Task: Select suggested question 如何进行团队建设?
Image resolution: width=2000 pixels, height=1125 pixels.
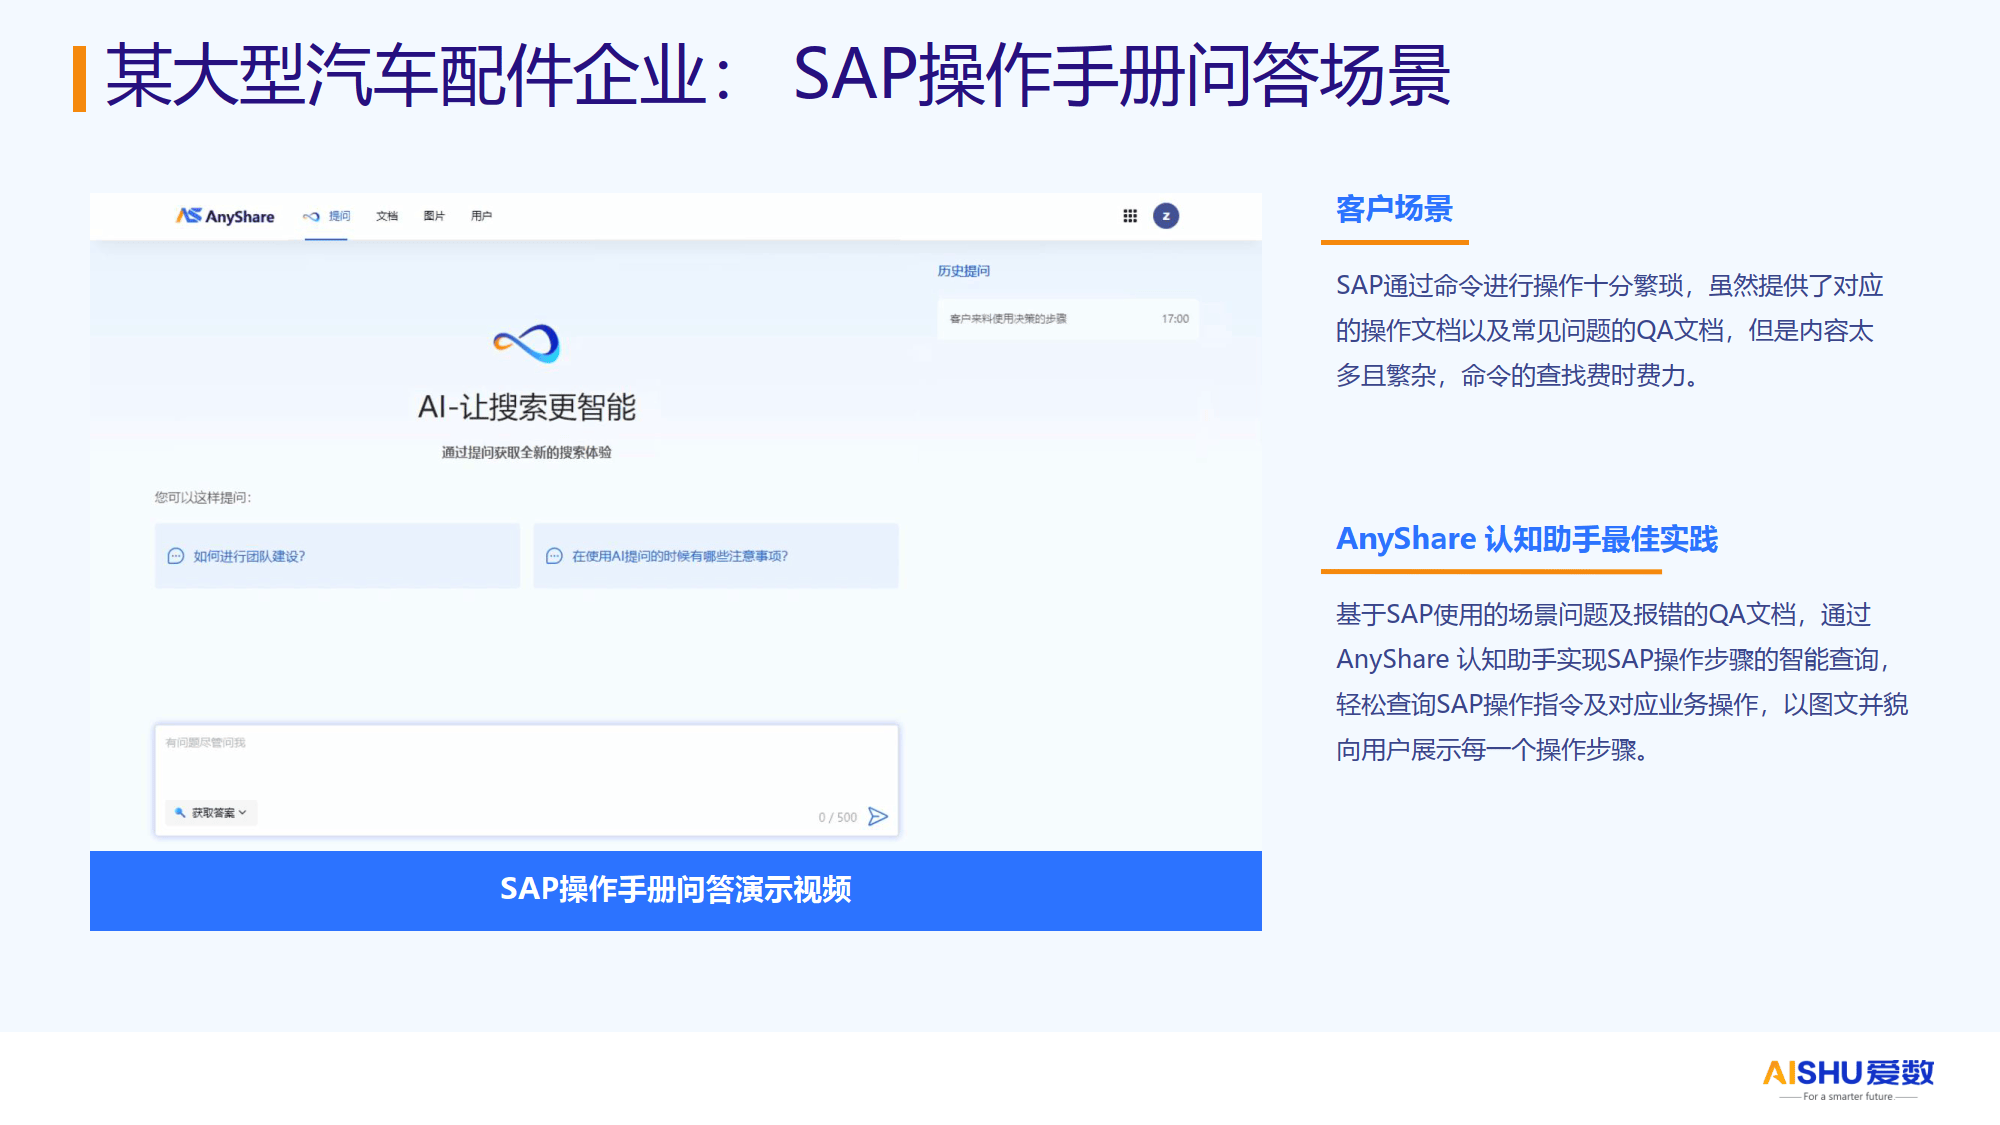Action: [337, 556]
